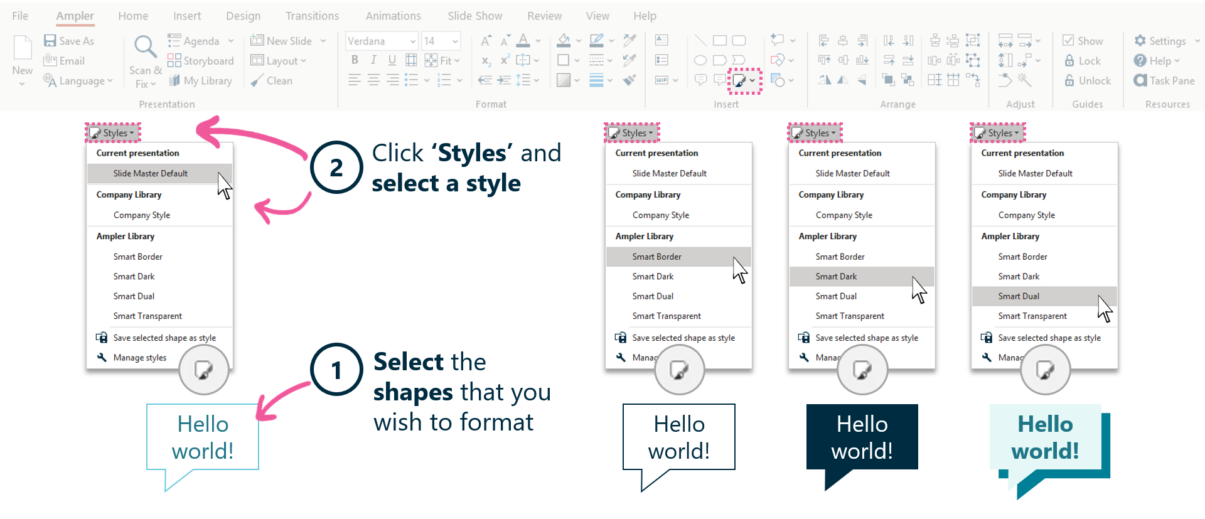The image size is (1205, 519).
Task: Select the highlighted Smart Dark style
Action: pos(861,277)
